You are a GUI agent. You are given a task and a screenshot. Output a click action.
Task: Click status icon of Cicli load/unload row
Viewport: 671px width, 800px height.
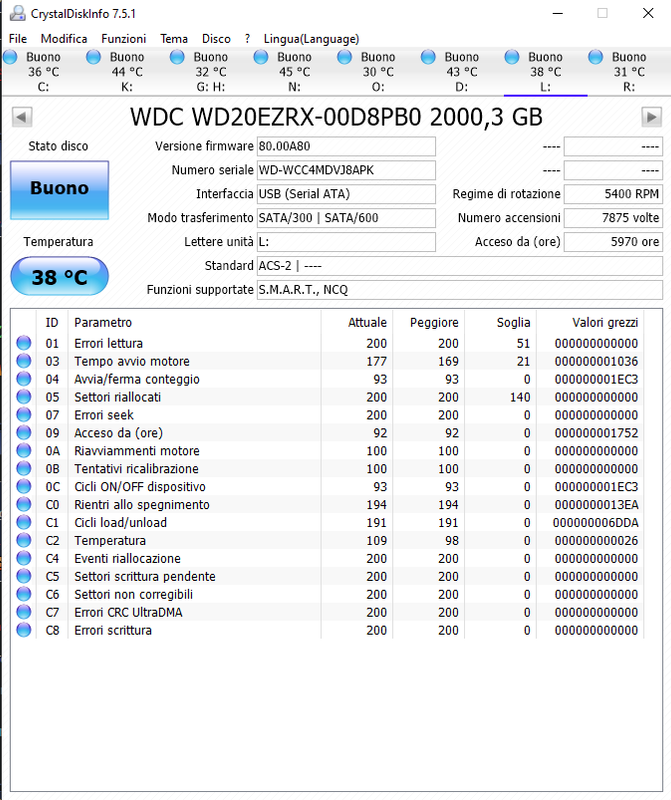(x=23, y=522)
